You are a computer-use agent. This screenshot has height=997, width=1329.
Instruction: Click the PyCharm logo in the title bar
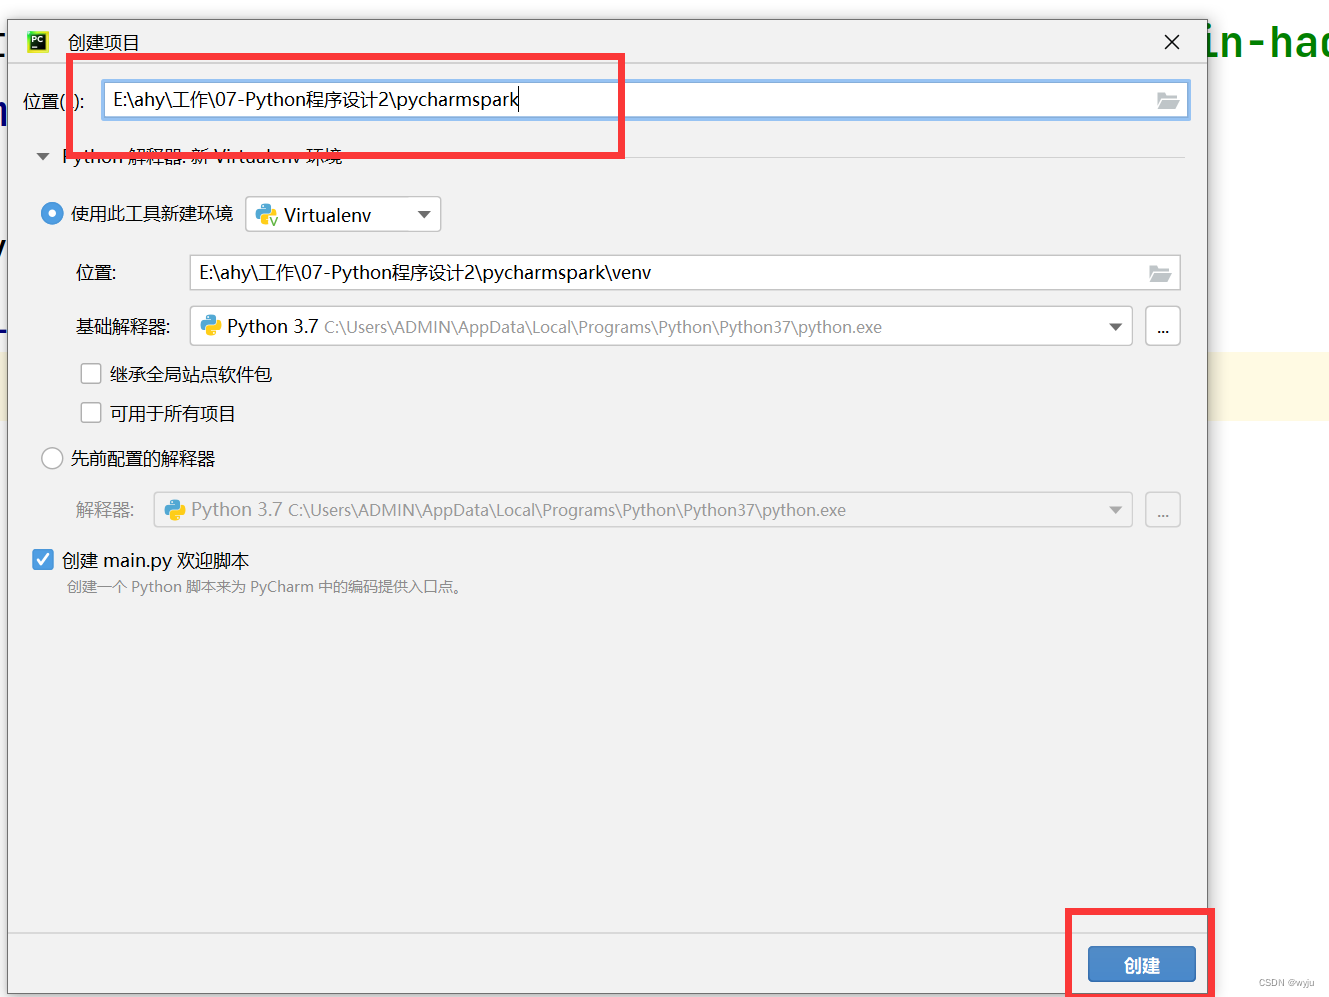tap(38, 42)
